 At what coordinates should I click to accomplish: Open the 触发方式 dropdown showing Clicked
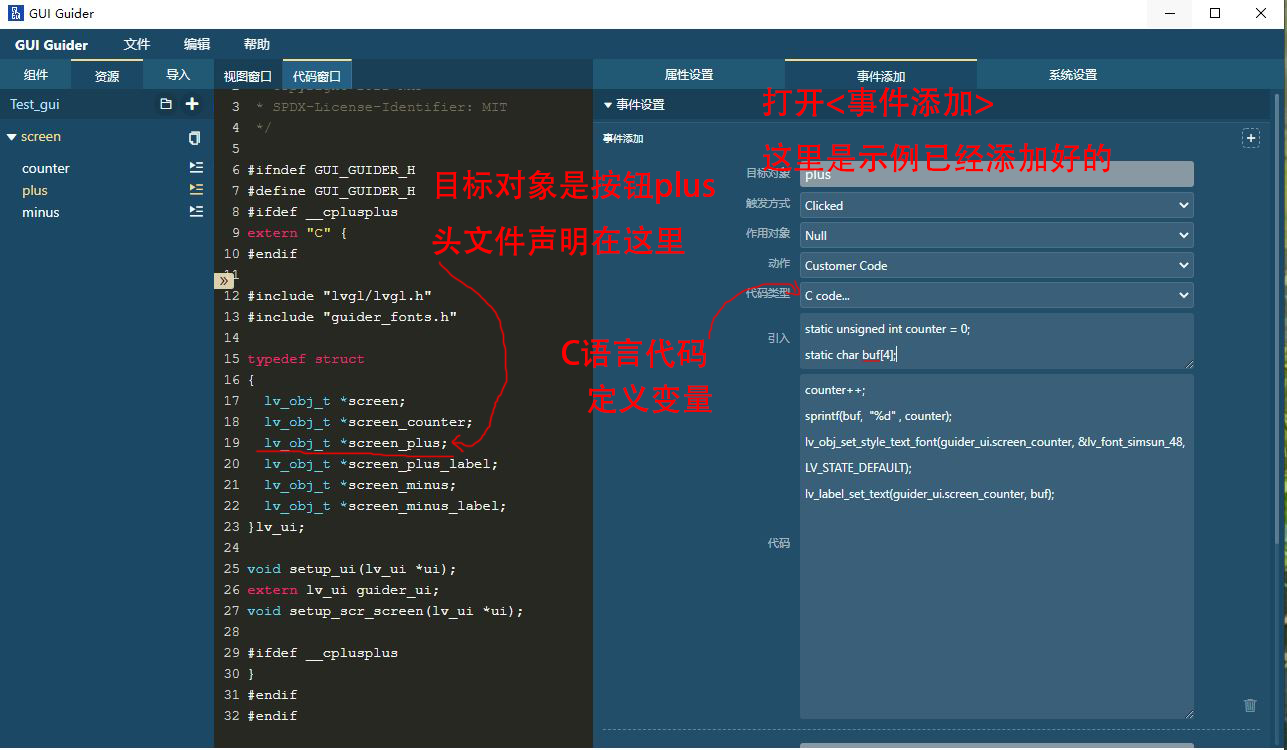(x=997, y=205)
